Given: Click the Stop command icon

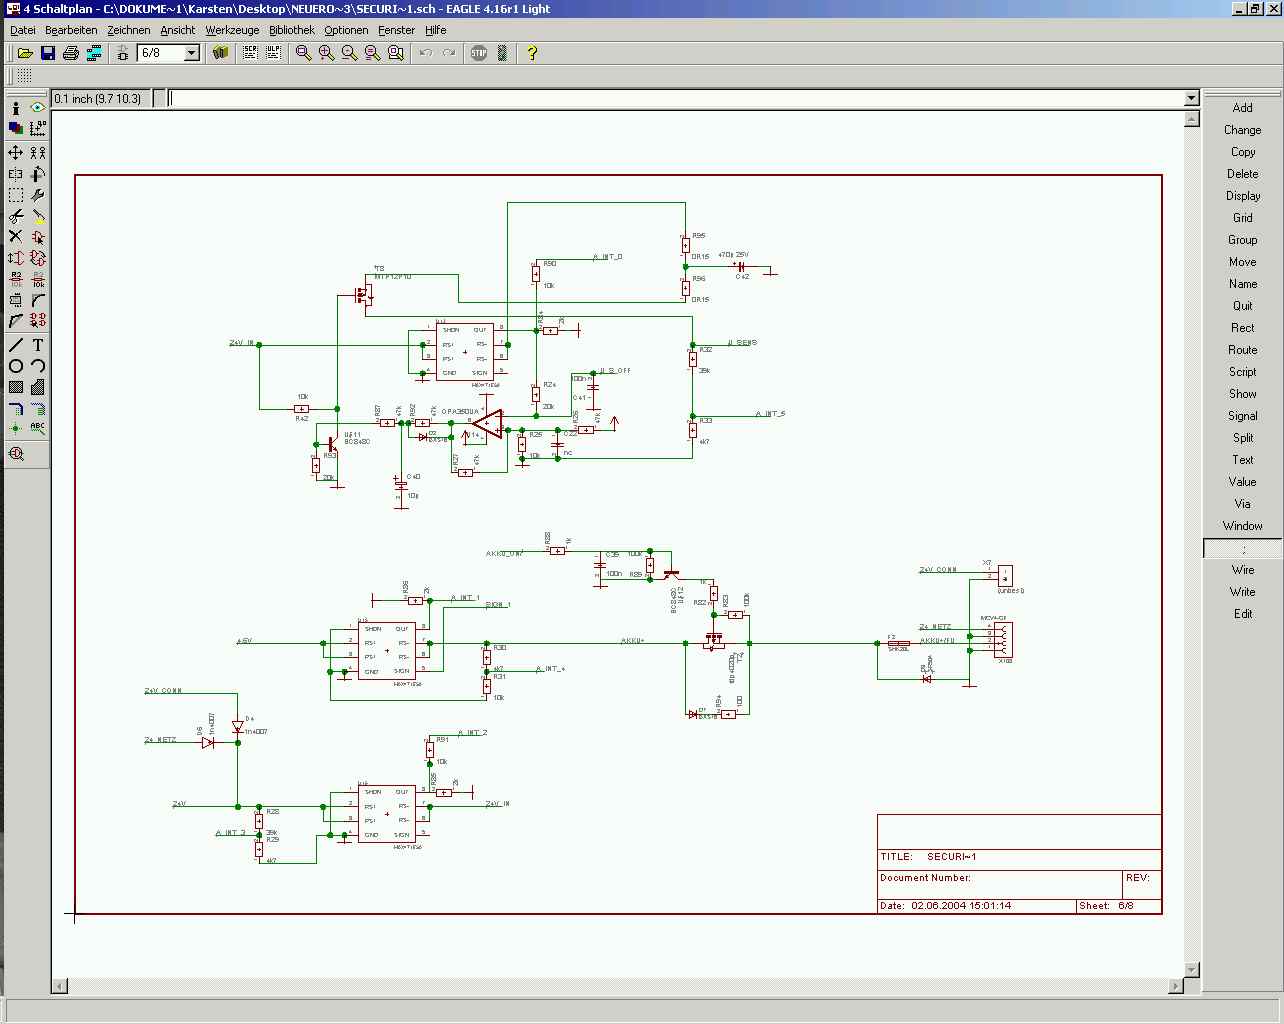Looking at the screenshot, I should tap(479, 53).
